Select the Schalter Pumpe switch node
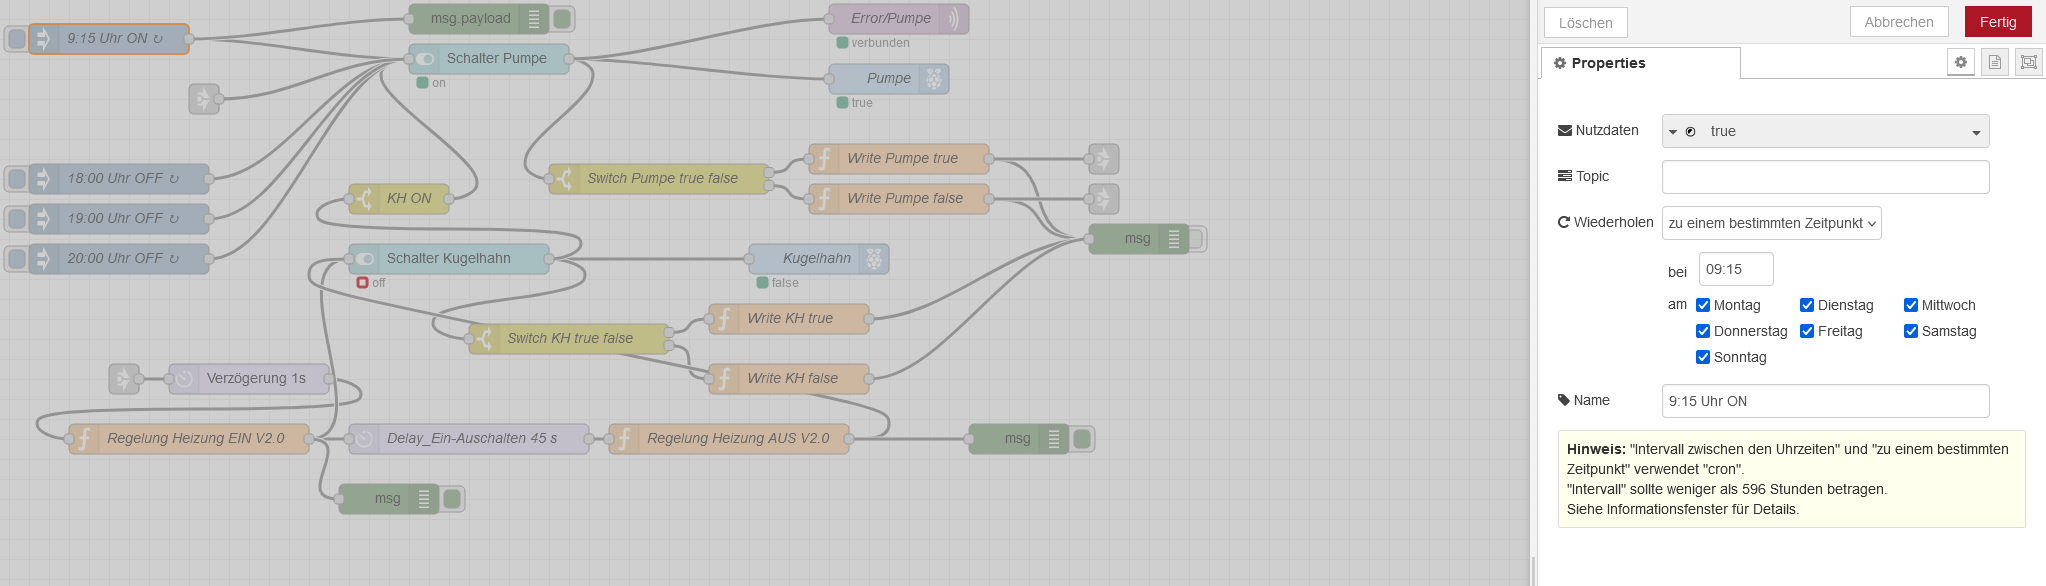The image size is (2046, 586). click(489, 59)
